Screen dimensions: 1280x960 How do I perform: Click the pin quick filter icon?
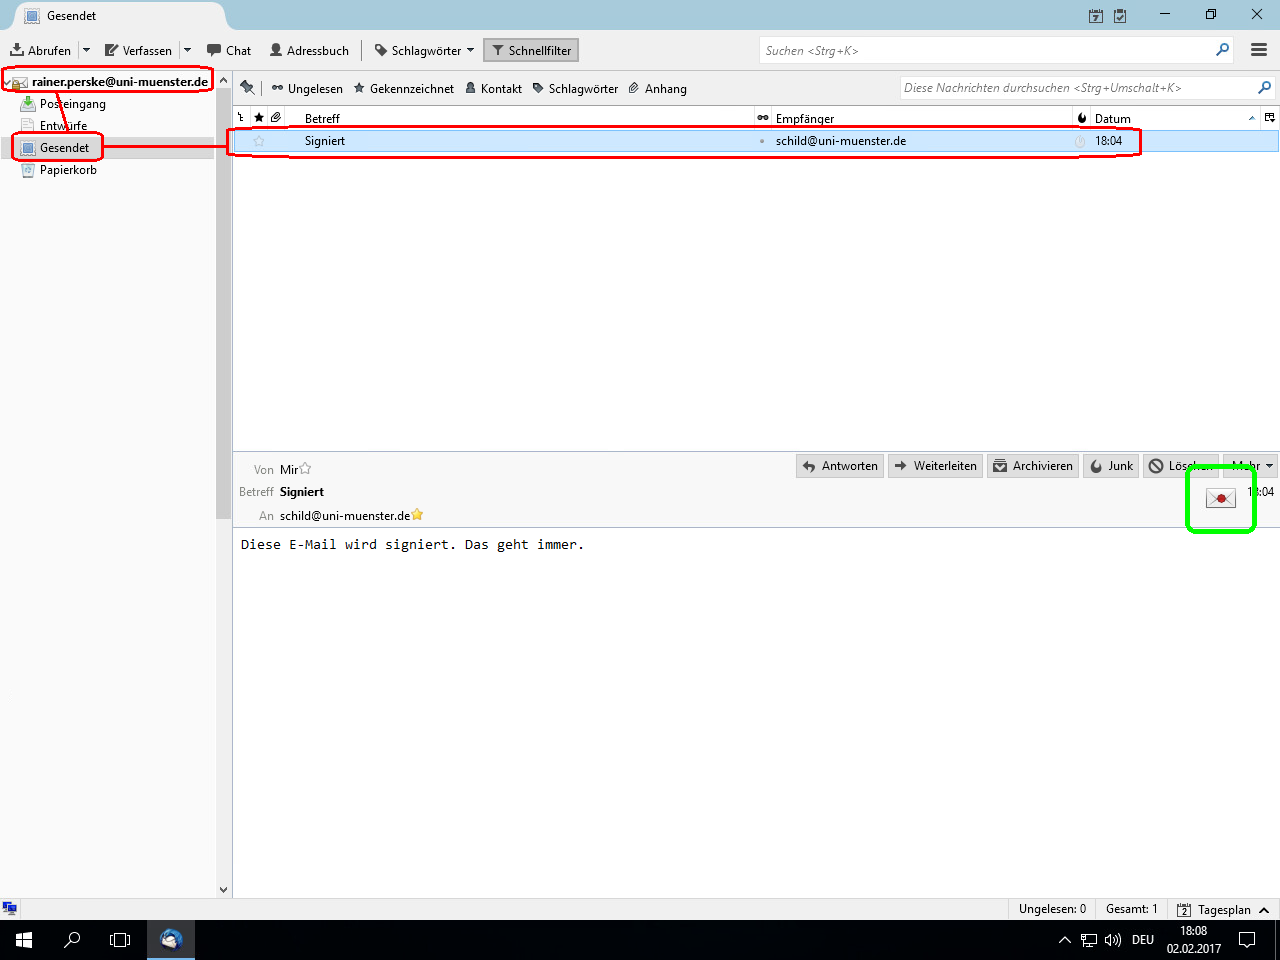click(247, 88)
